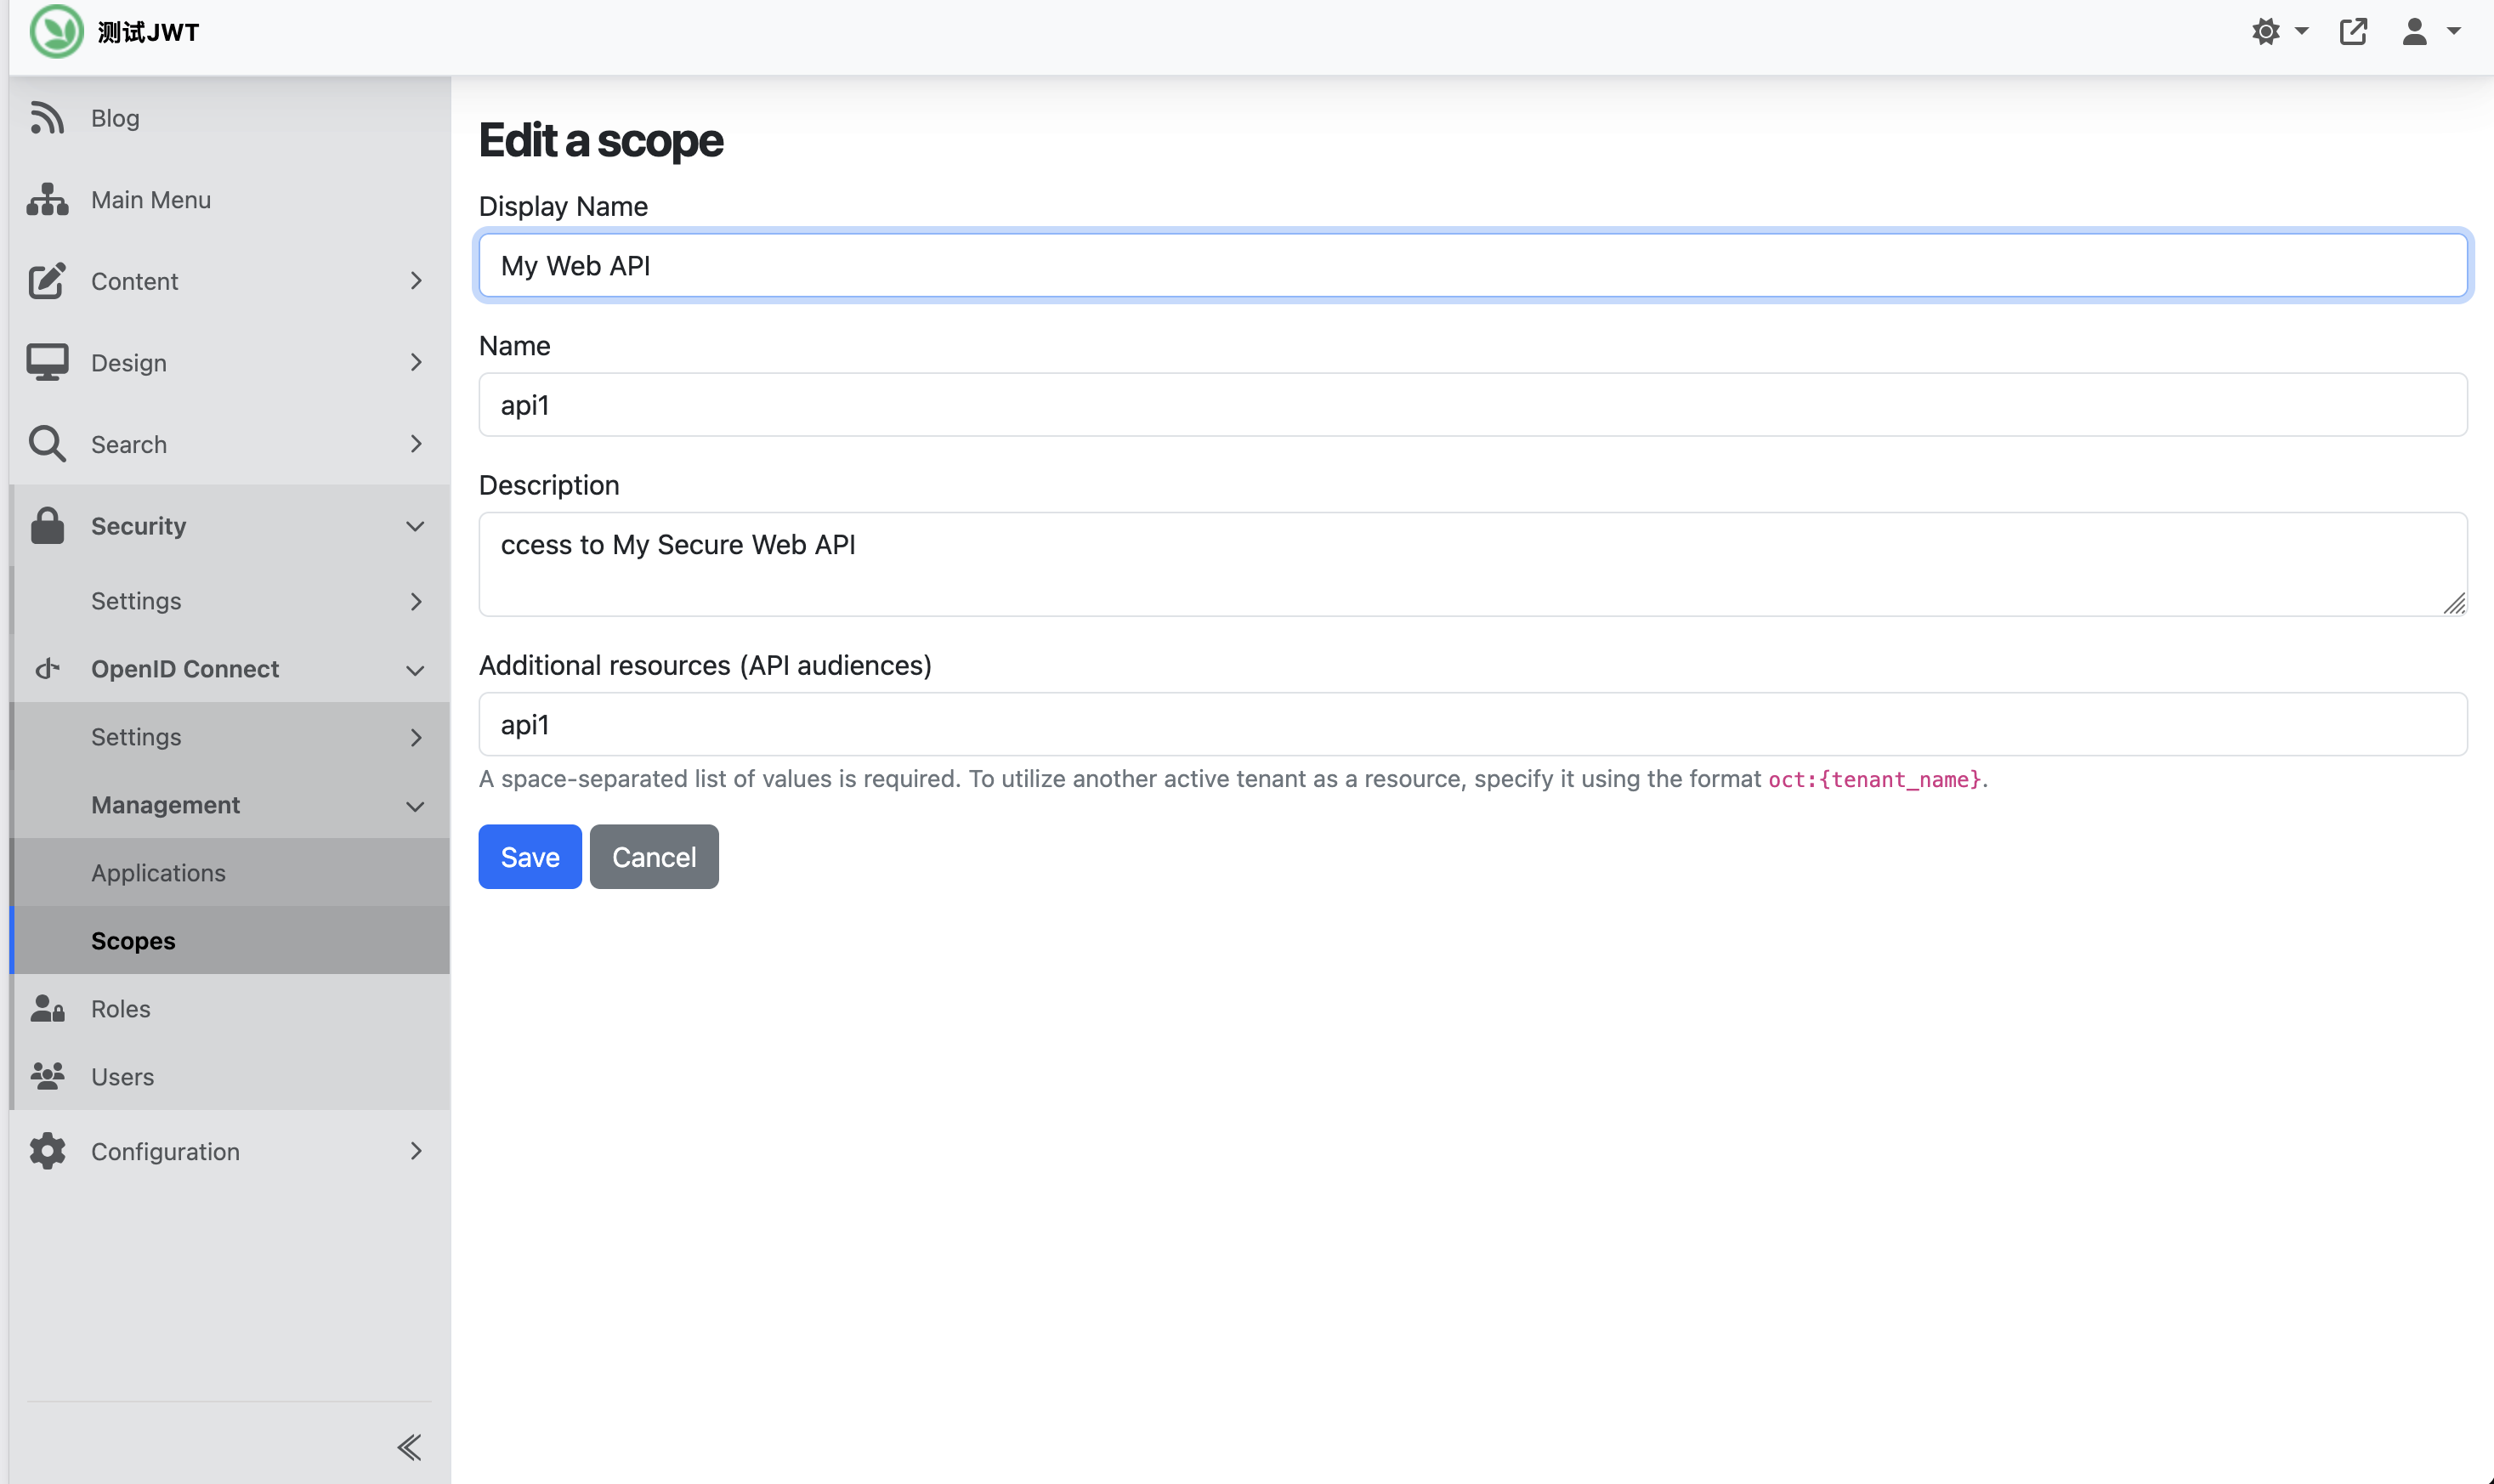Click the Description field label
Viewport: 2494px width, 1484px height.
point(549,485)
